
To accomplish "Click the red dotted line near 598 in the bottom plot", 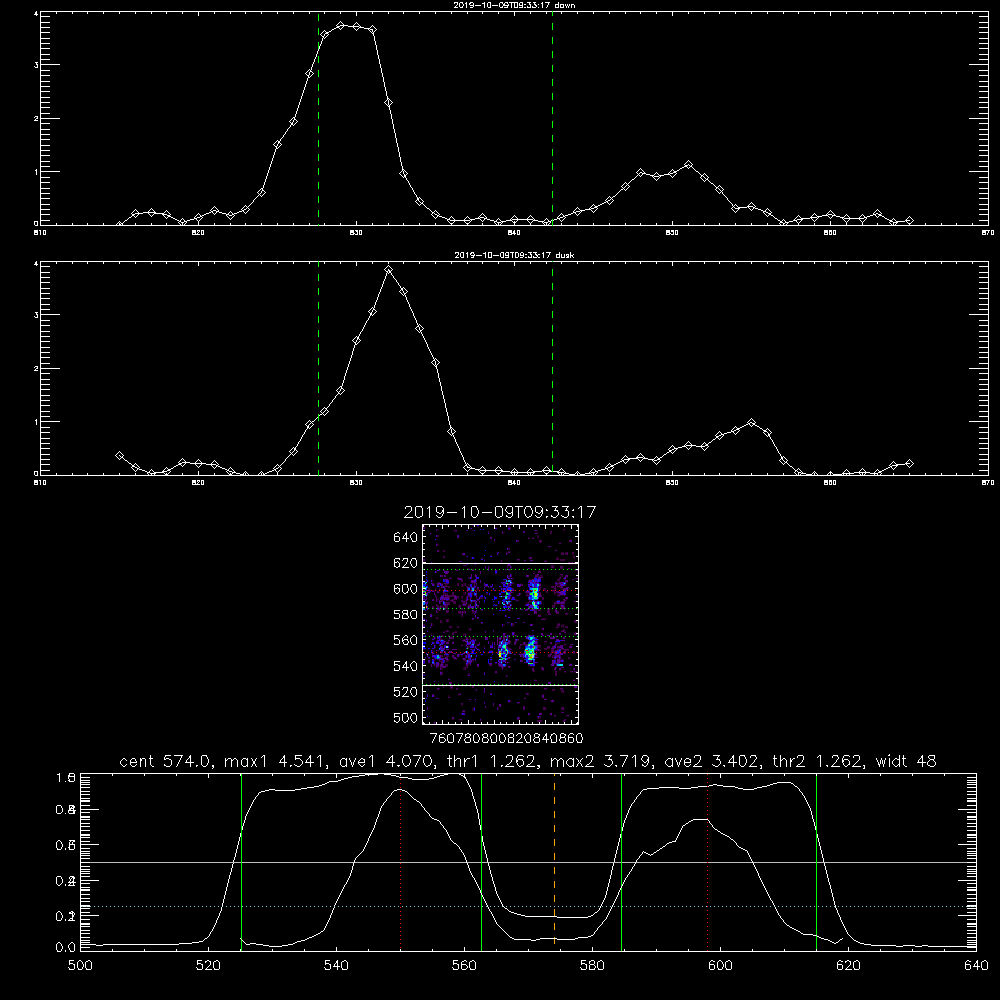I will pyautogui.click(x=707, y=861).
